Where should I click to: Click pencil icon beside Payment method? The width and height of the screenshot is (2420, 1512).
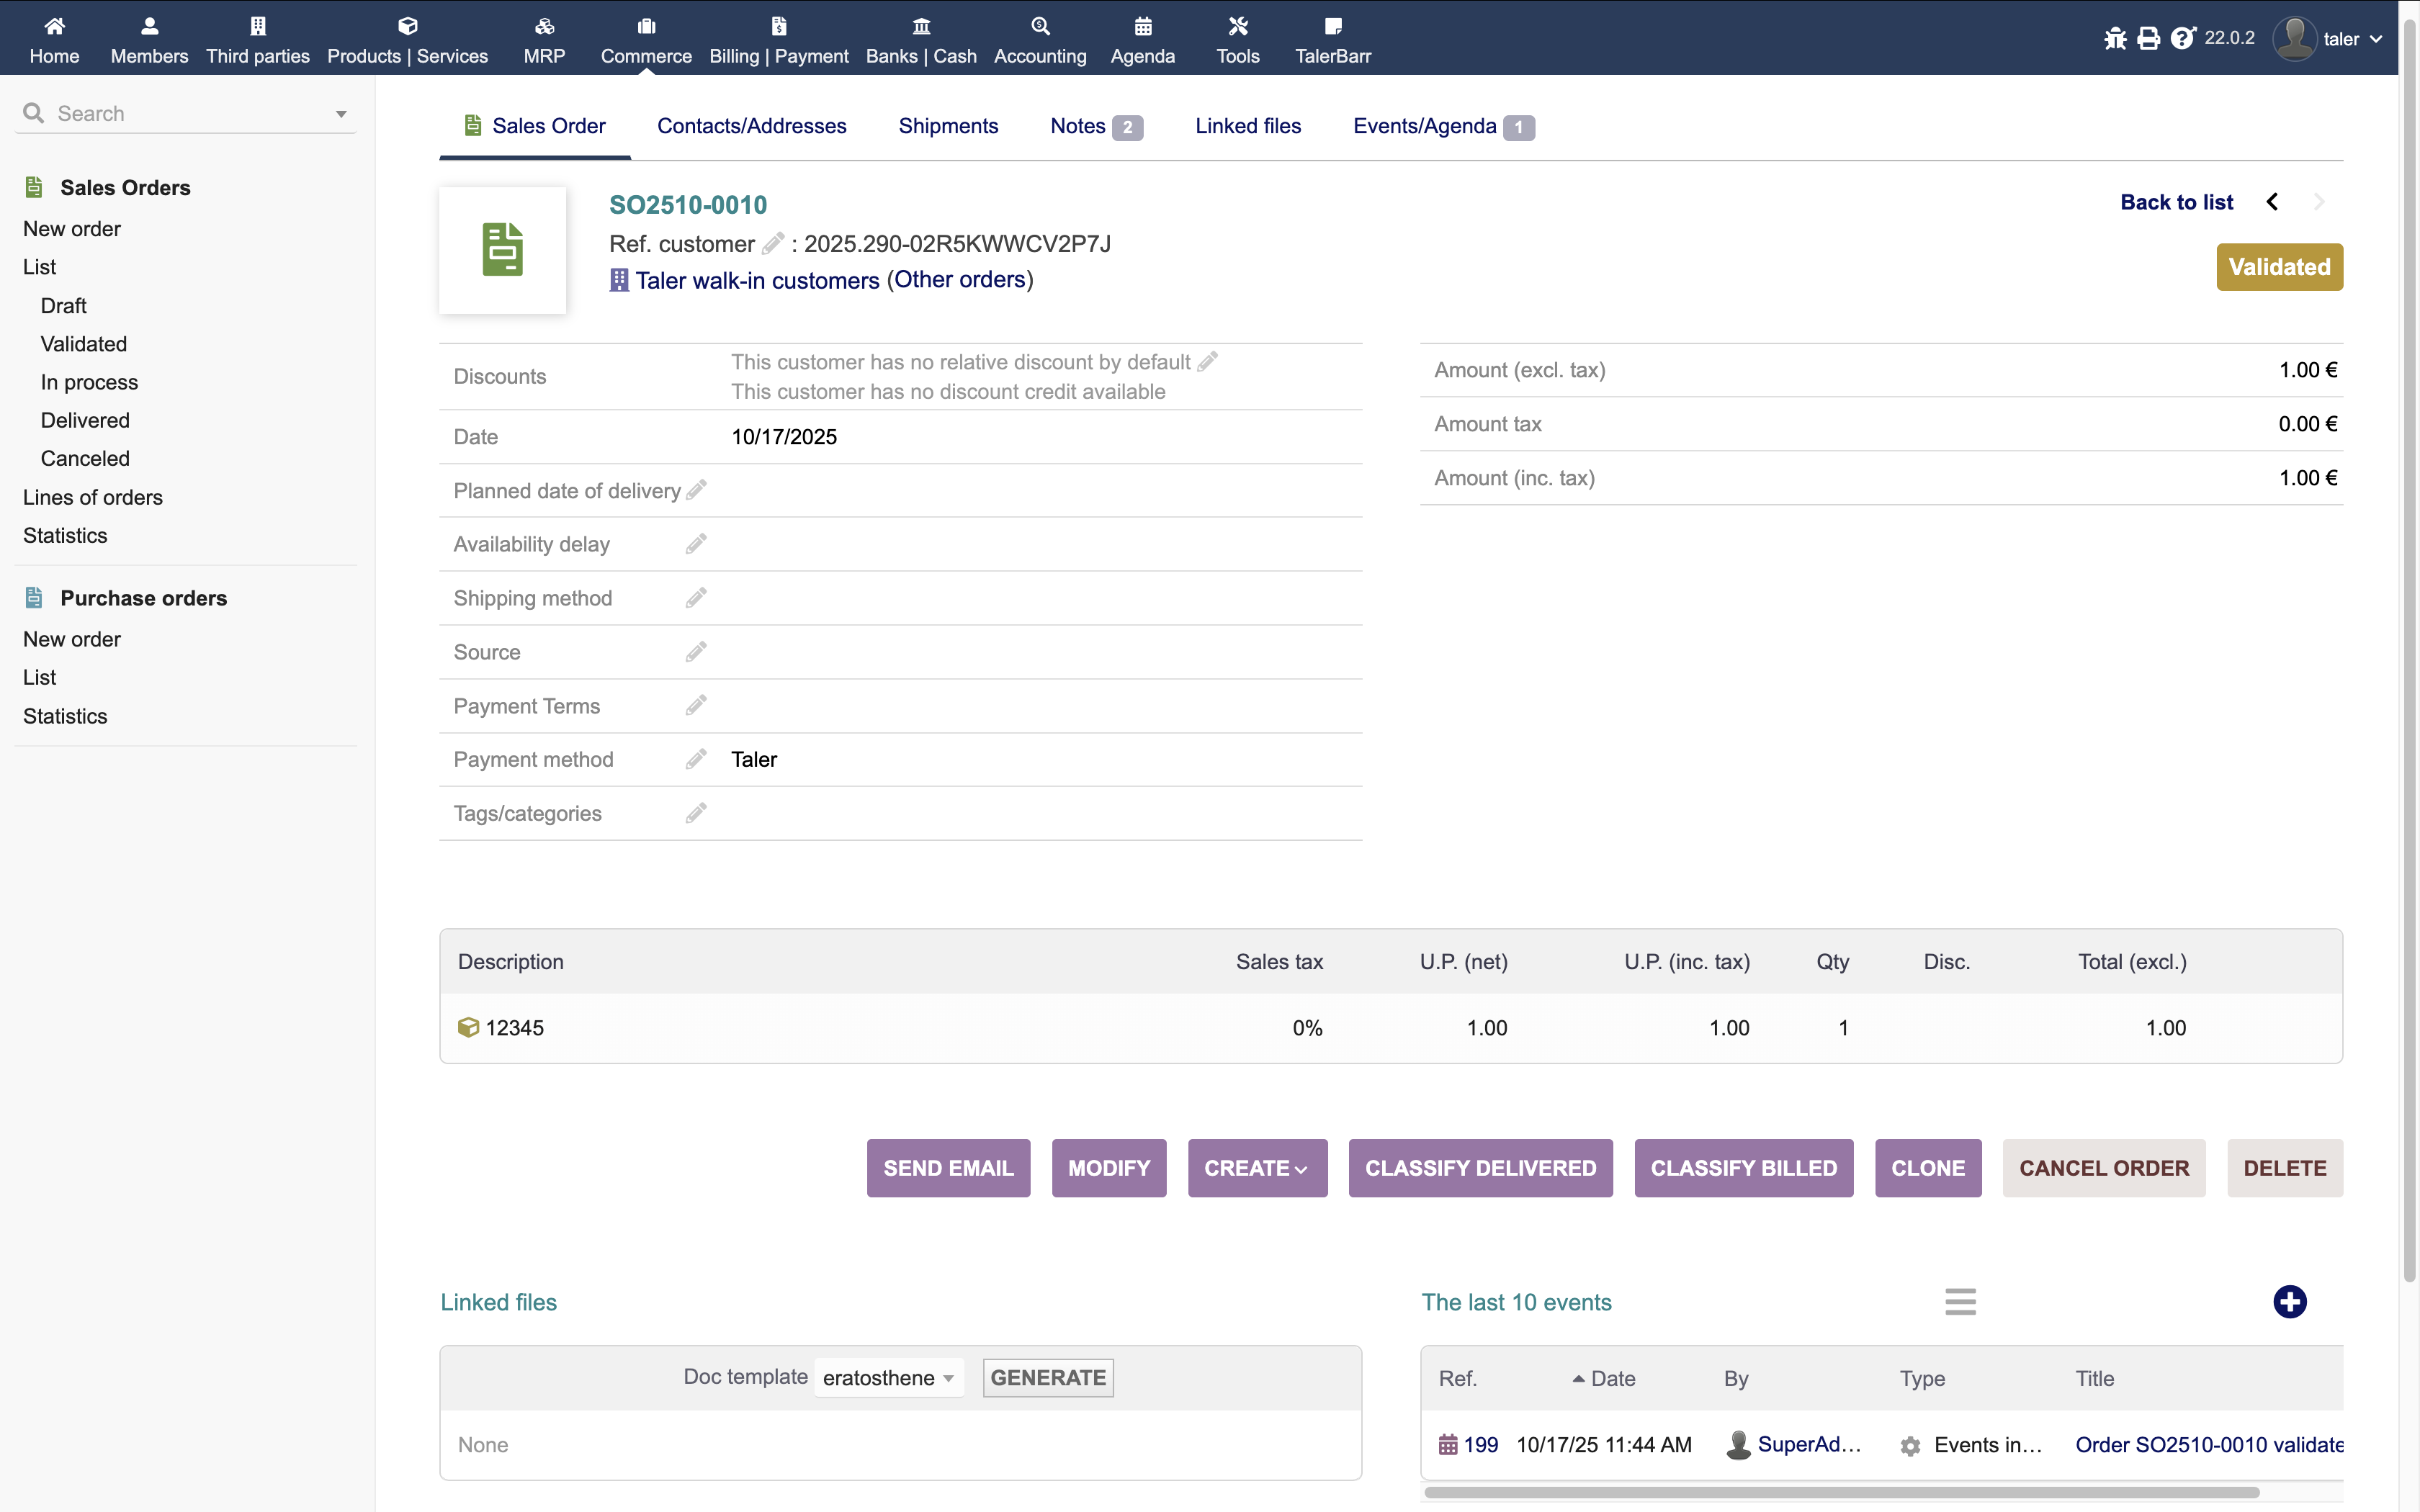(x=696, y=759)
